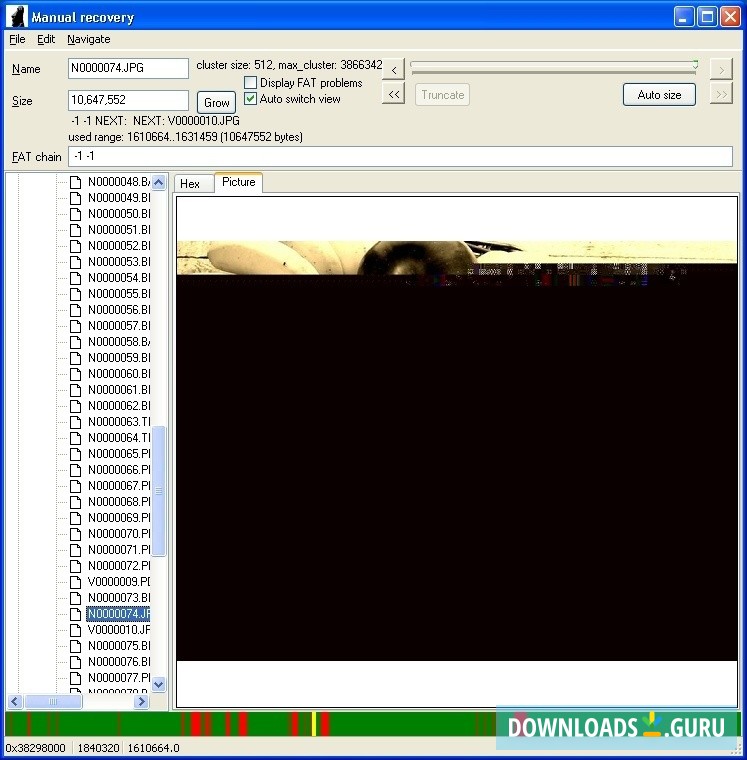The image size is (747, 760).
Task: Click the file icon of N0000071
Action: coord(75,550)
